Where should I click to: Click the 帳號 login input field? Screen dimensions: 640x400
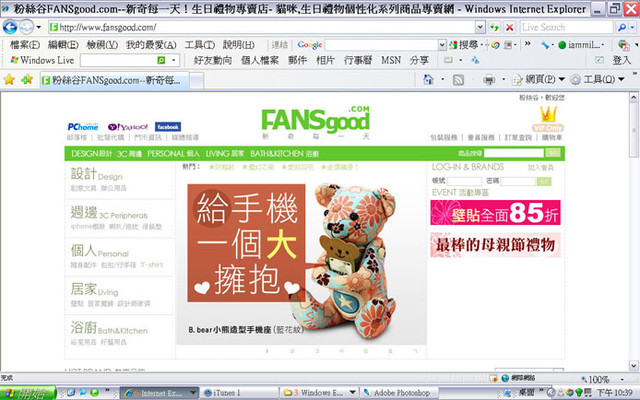(x=464, y=181)
